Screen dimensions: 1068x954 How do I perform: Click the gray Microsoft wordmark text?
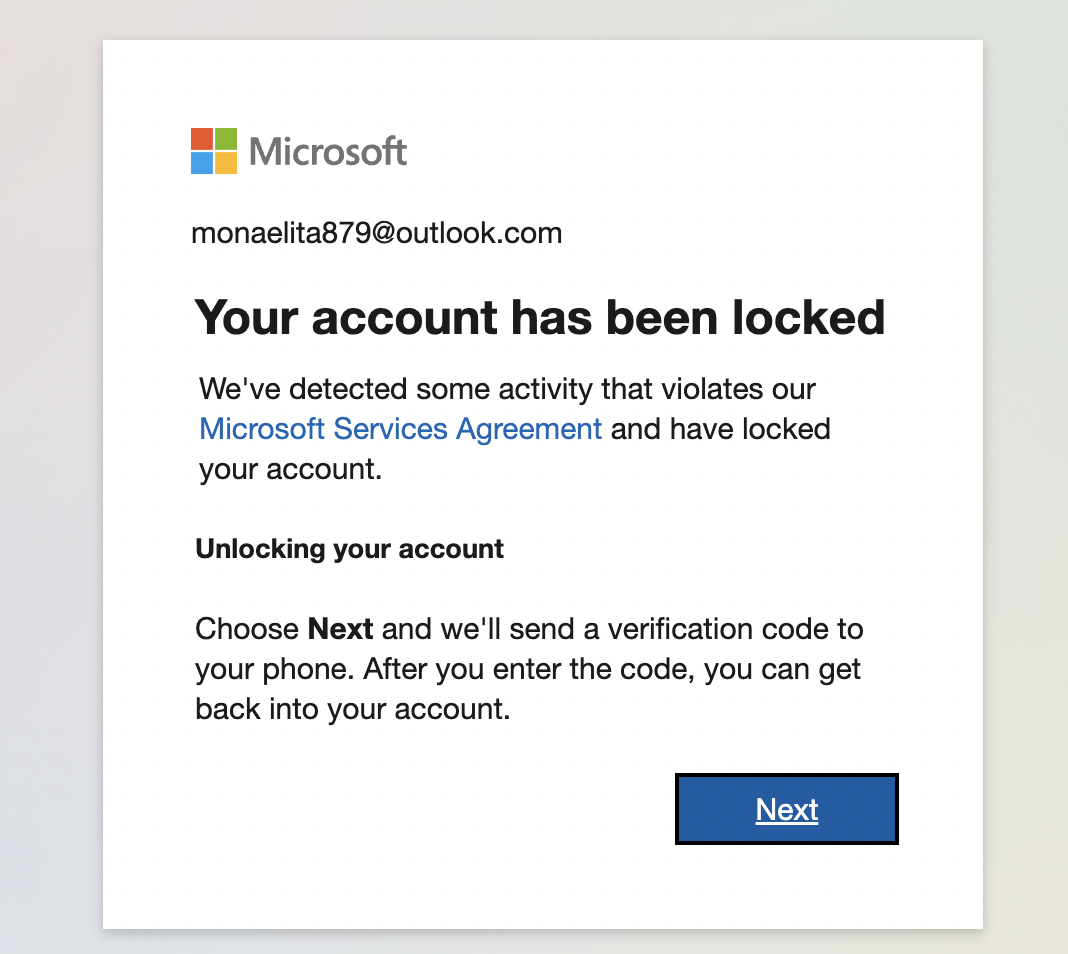[x=328, y=152]
